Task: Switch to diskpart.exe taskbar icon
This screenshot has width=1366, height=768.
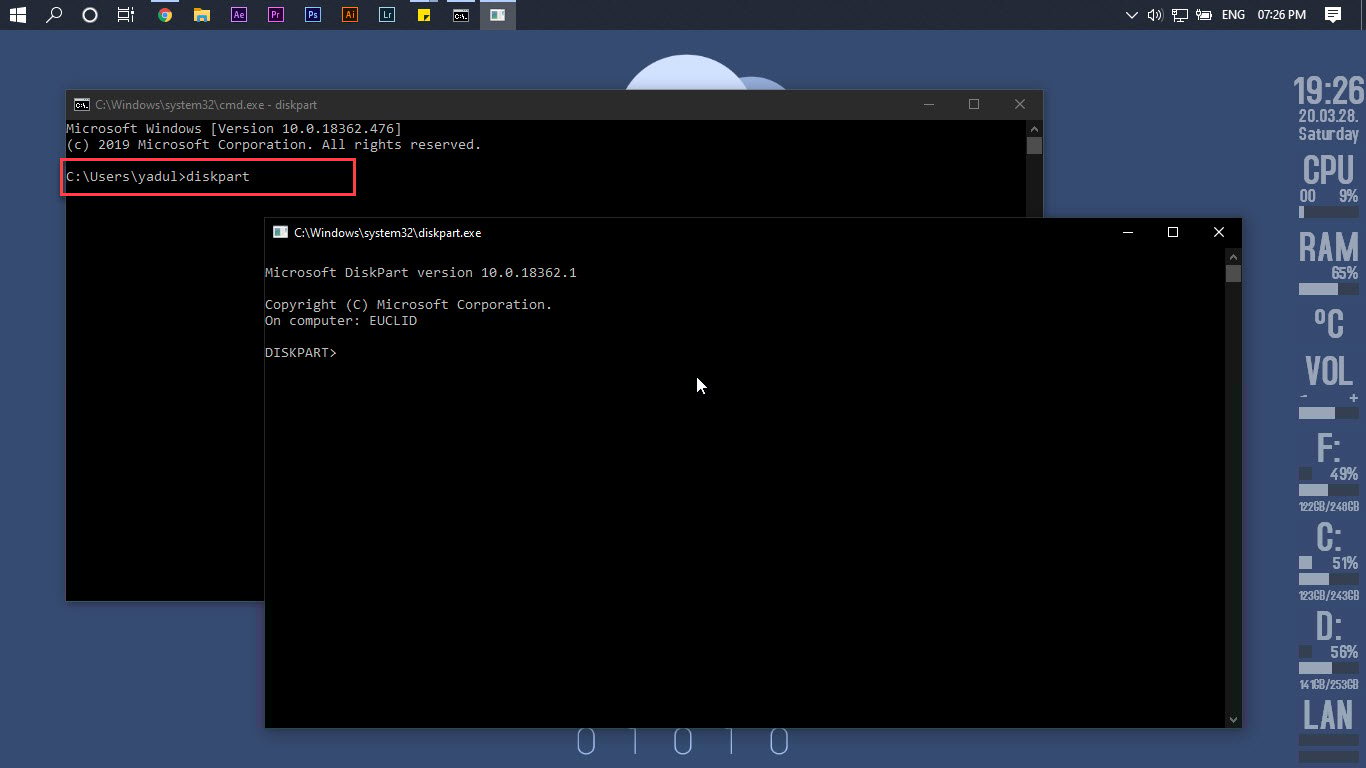Action: click(497, 15)
